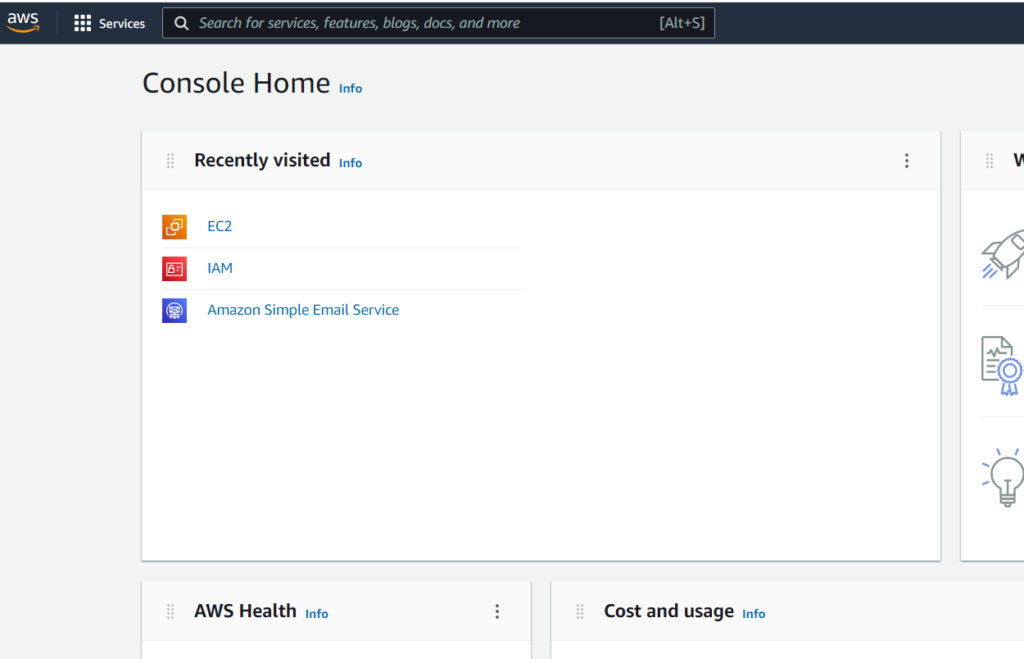Click the light bulb icon
This screenshot has height=659, width=1024.
click(x=1003, y=477)
